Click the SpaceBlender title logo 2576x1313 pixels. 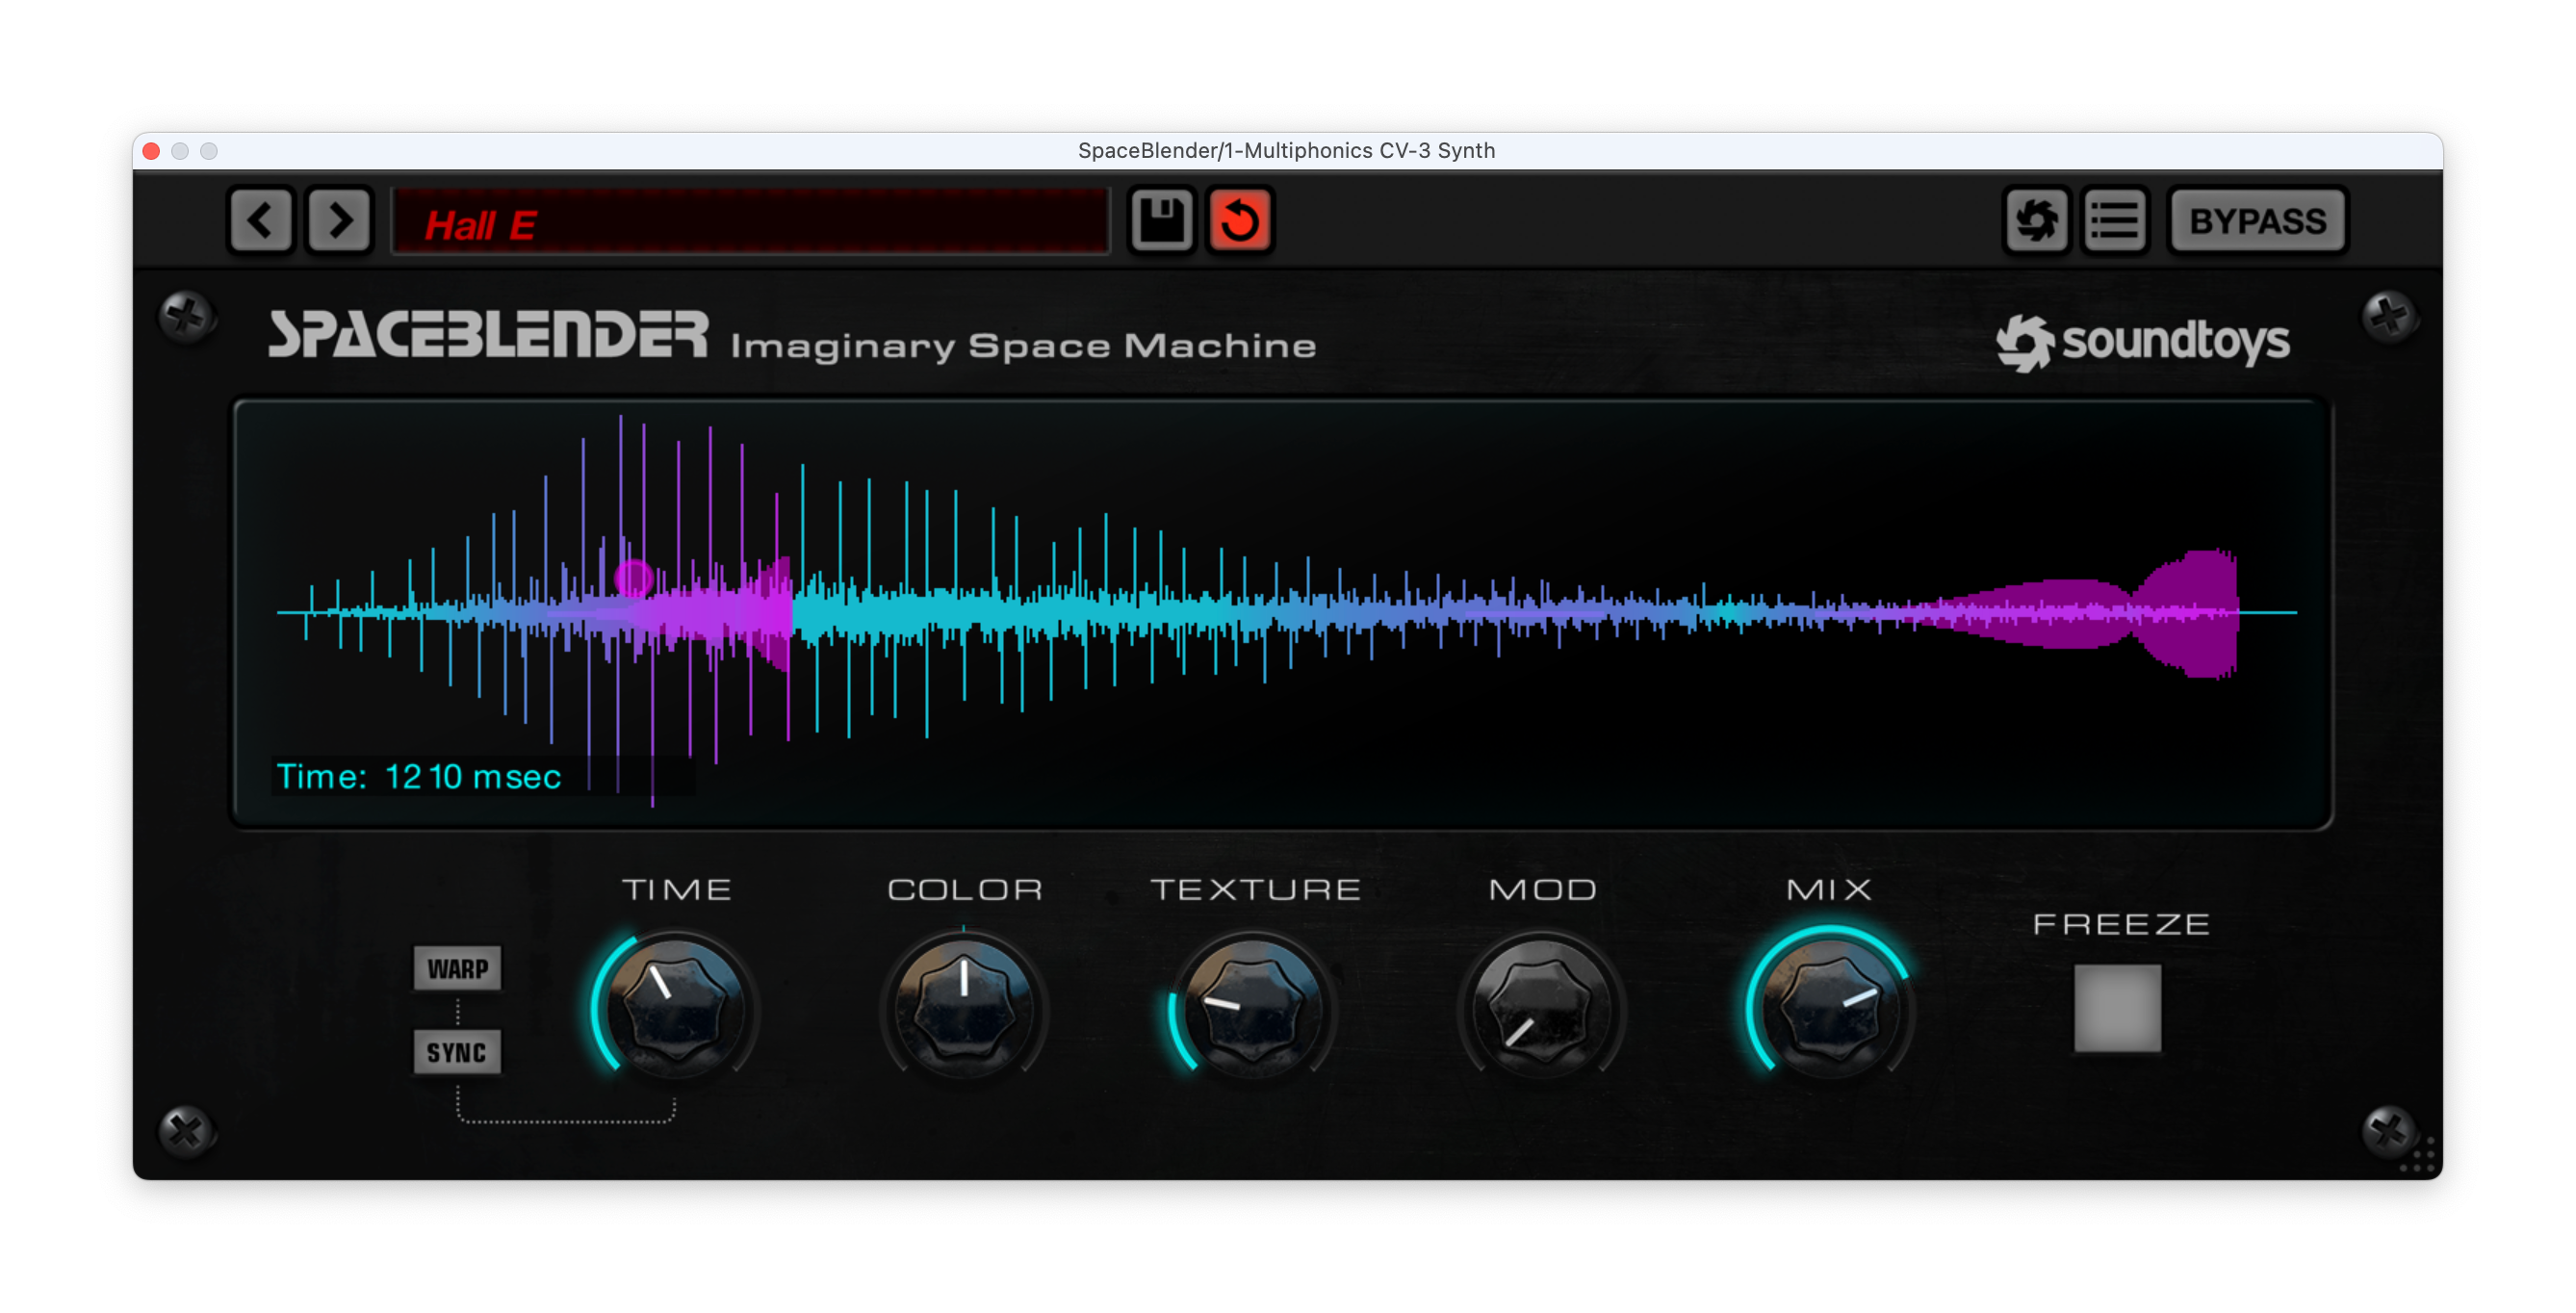(x=488, y=335)
